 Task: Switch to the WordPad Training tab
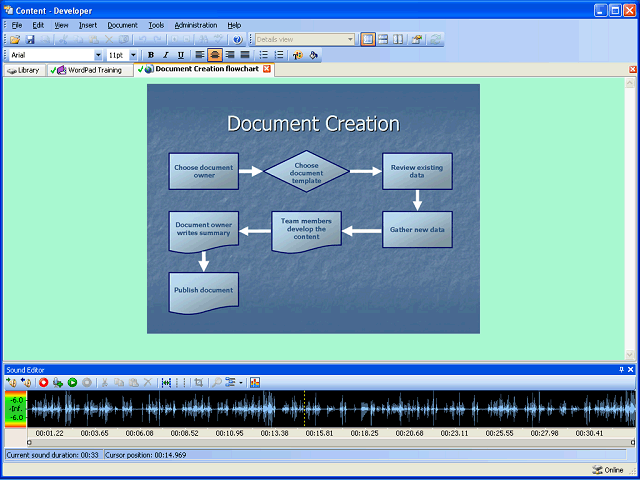click(x=95, y=70)
